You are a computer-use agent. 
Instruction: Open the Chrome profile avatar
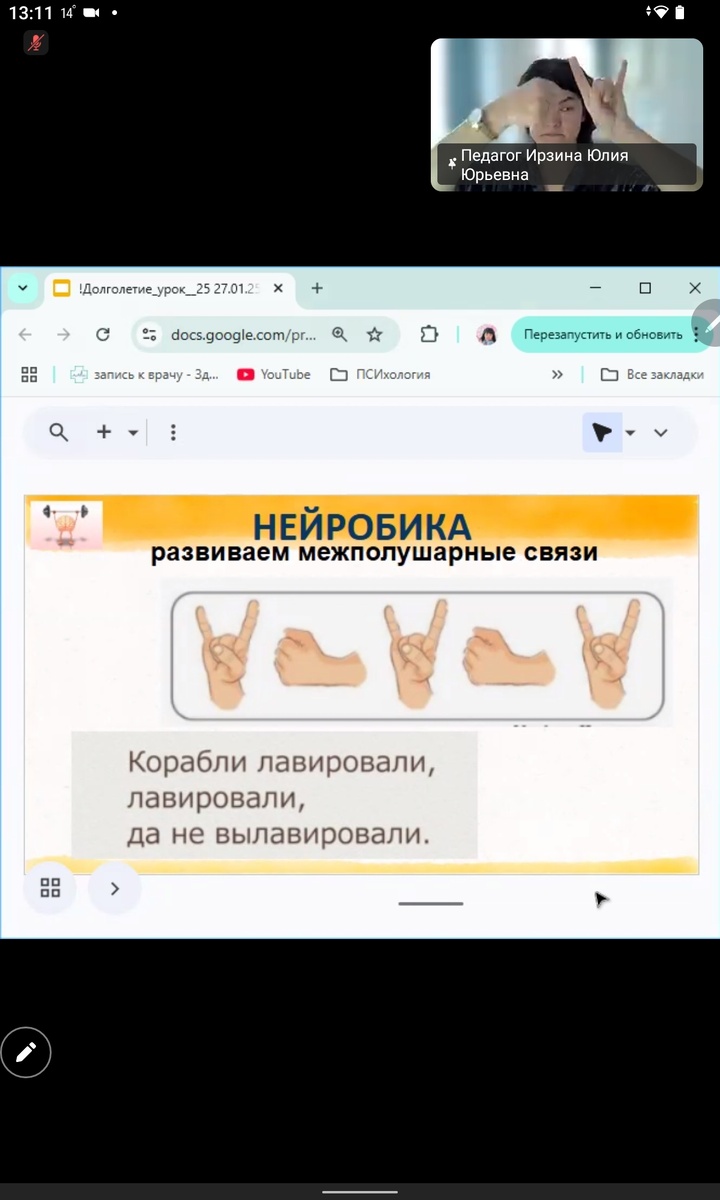[487, 335]
